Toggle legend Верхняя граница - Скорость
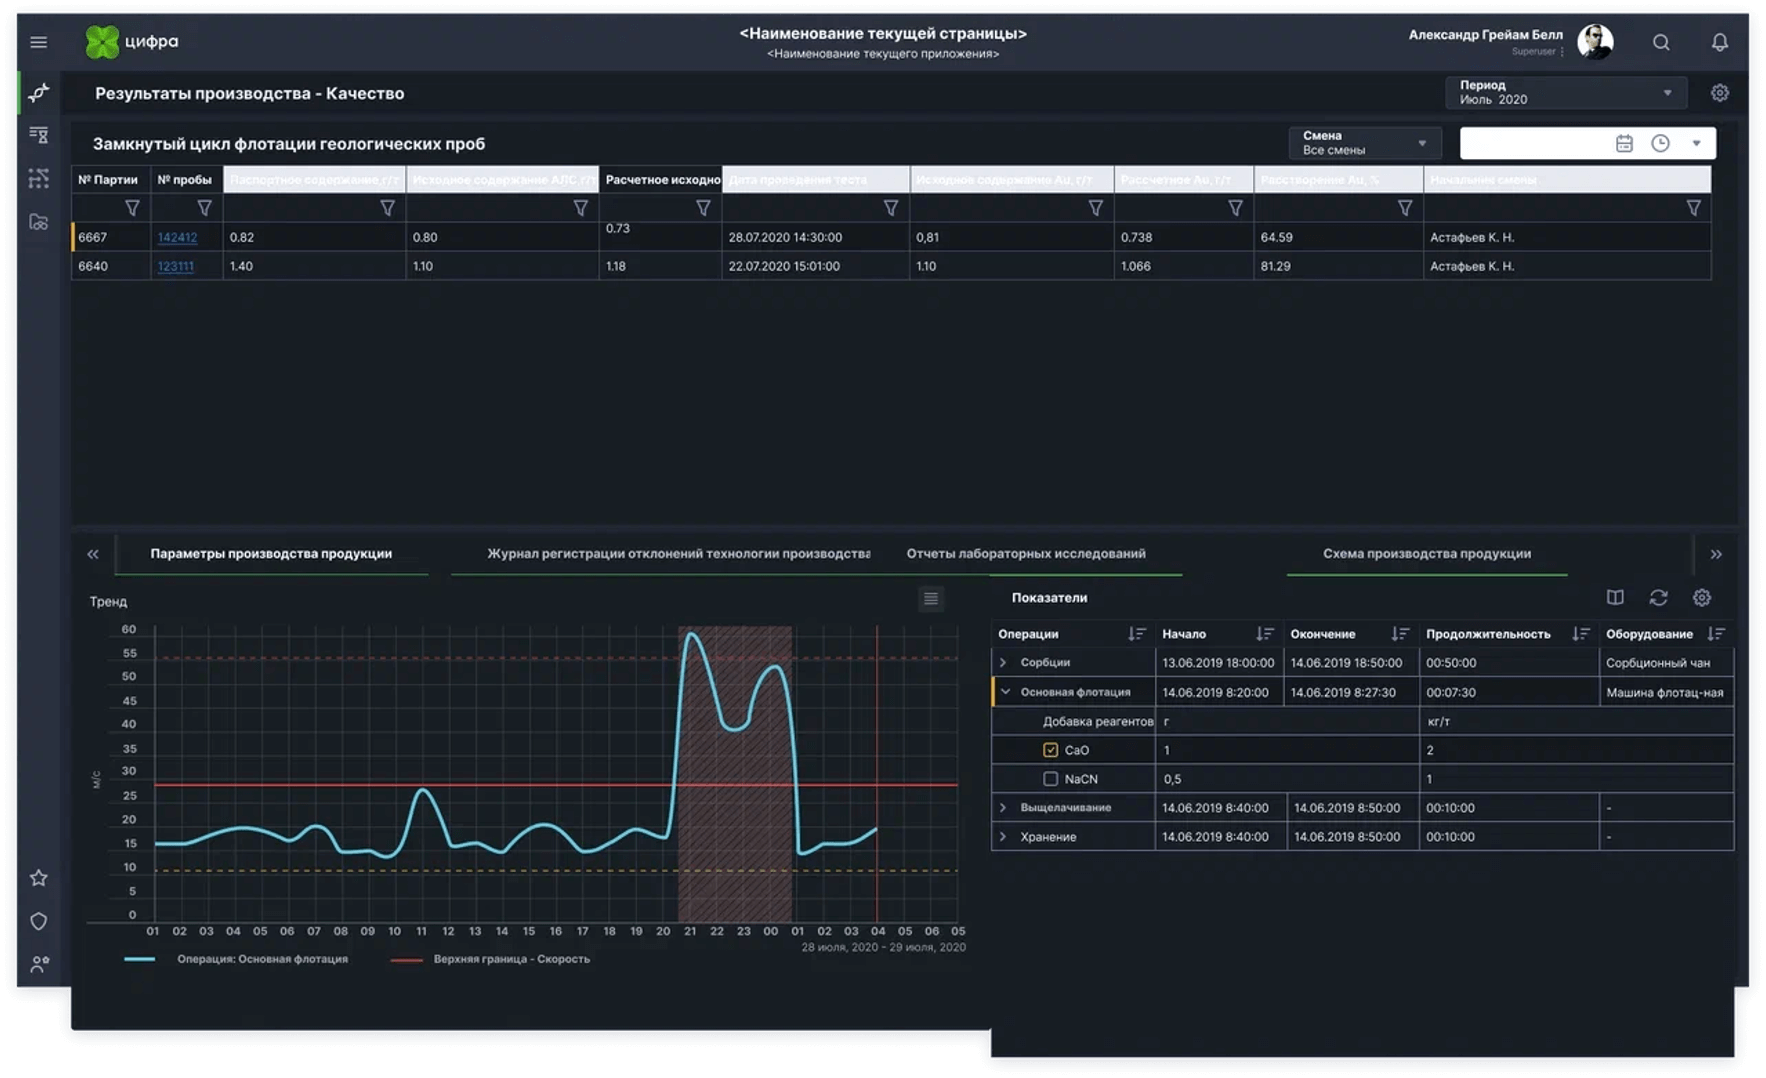Viewport: 1766px width, 1078px height. click(x=490, y=959)
